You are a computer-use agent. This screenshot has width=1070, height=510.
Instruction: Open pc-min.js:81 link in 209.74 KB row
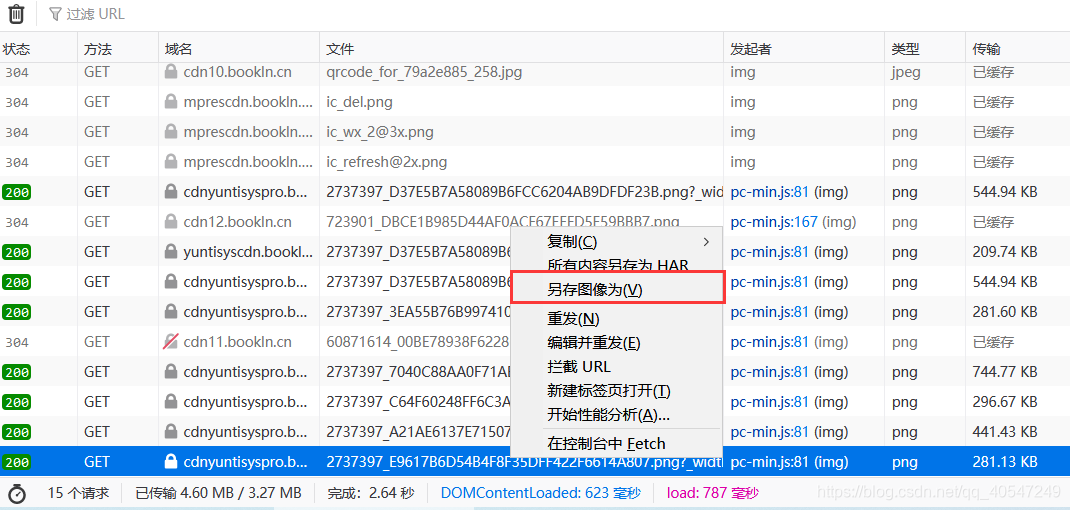(x=770, y=252)
